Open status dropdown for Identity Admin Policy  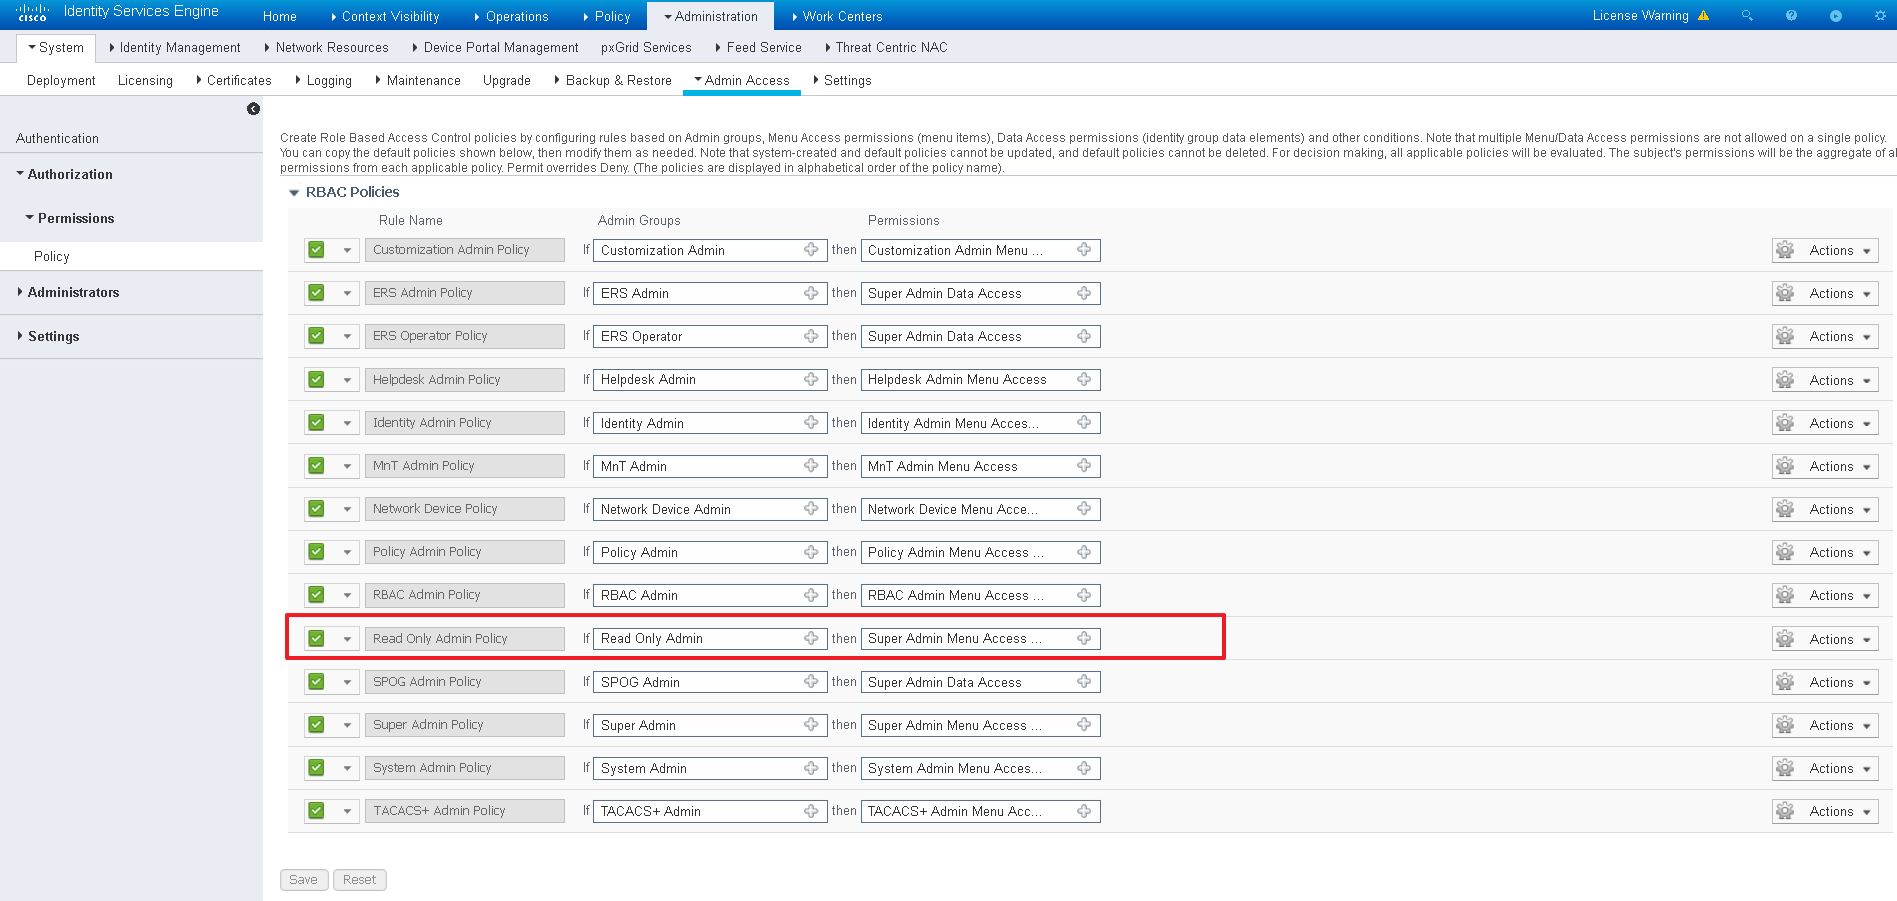point(347,423)
